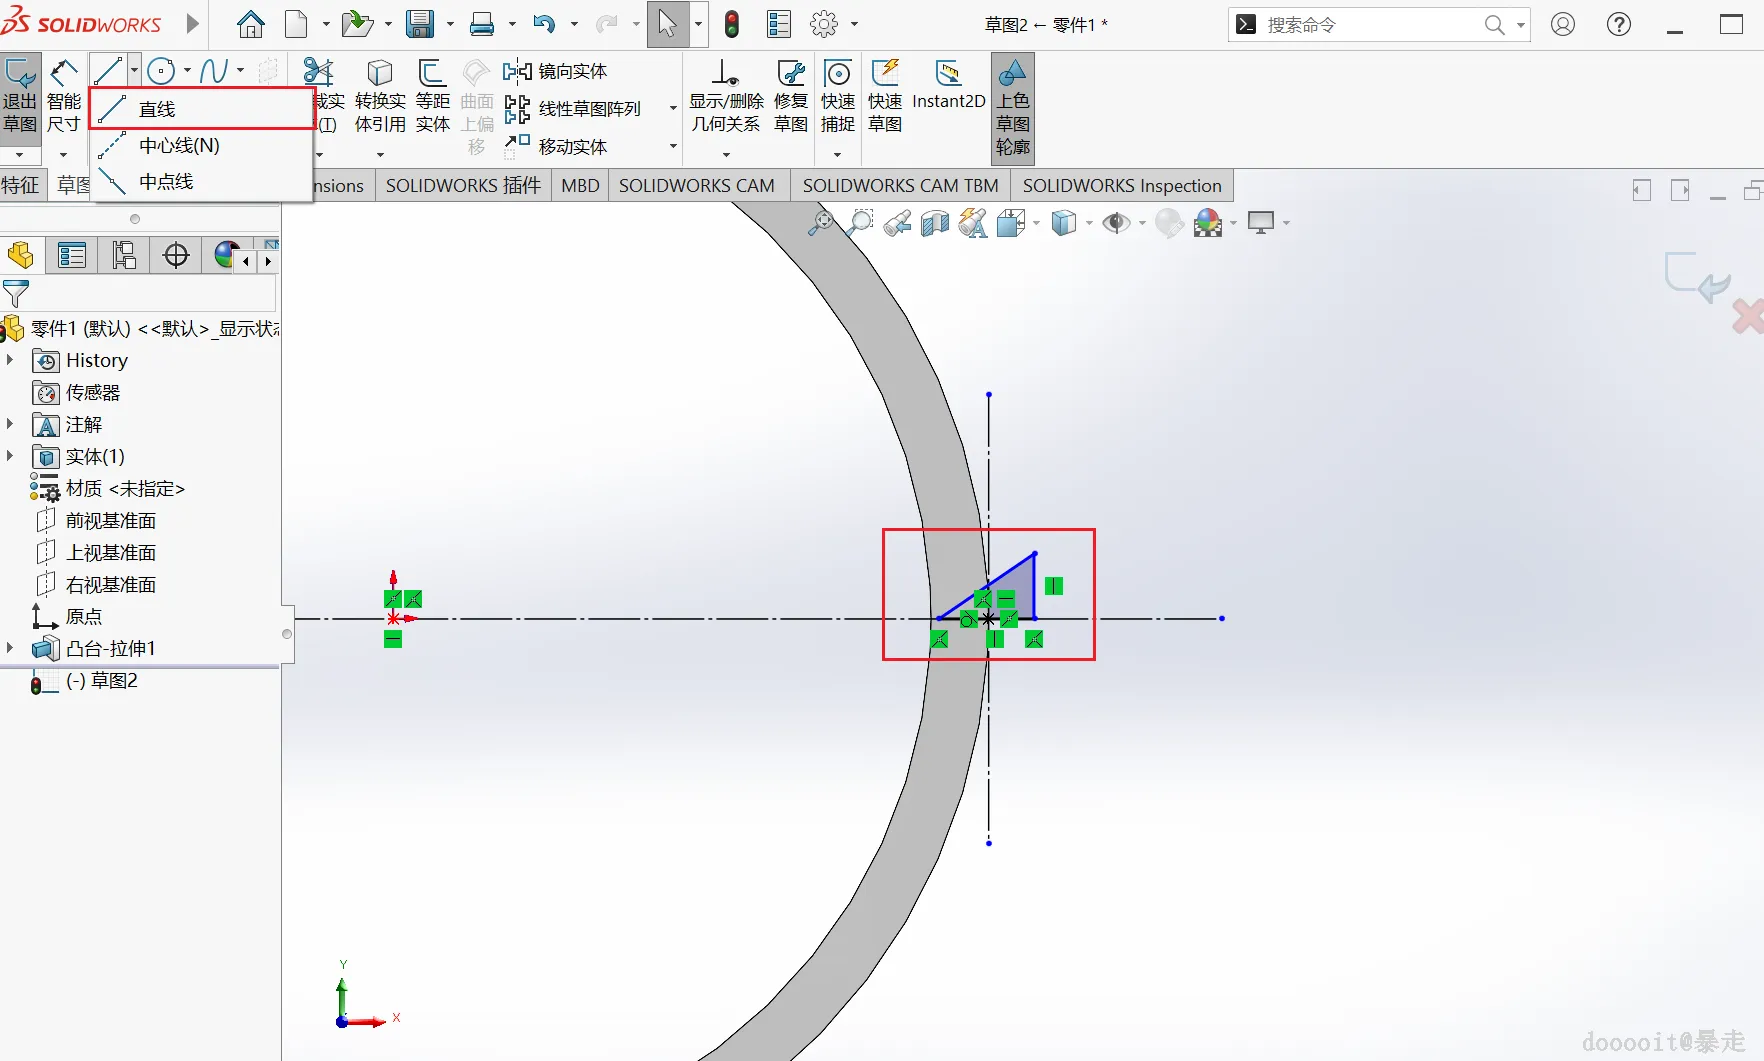Open the Help question mark icon
The width and height of the screenshot is (1764, 1061).
[x=1619, y=24]
